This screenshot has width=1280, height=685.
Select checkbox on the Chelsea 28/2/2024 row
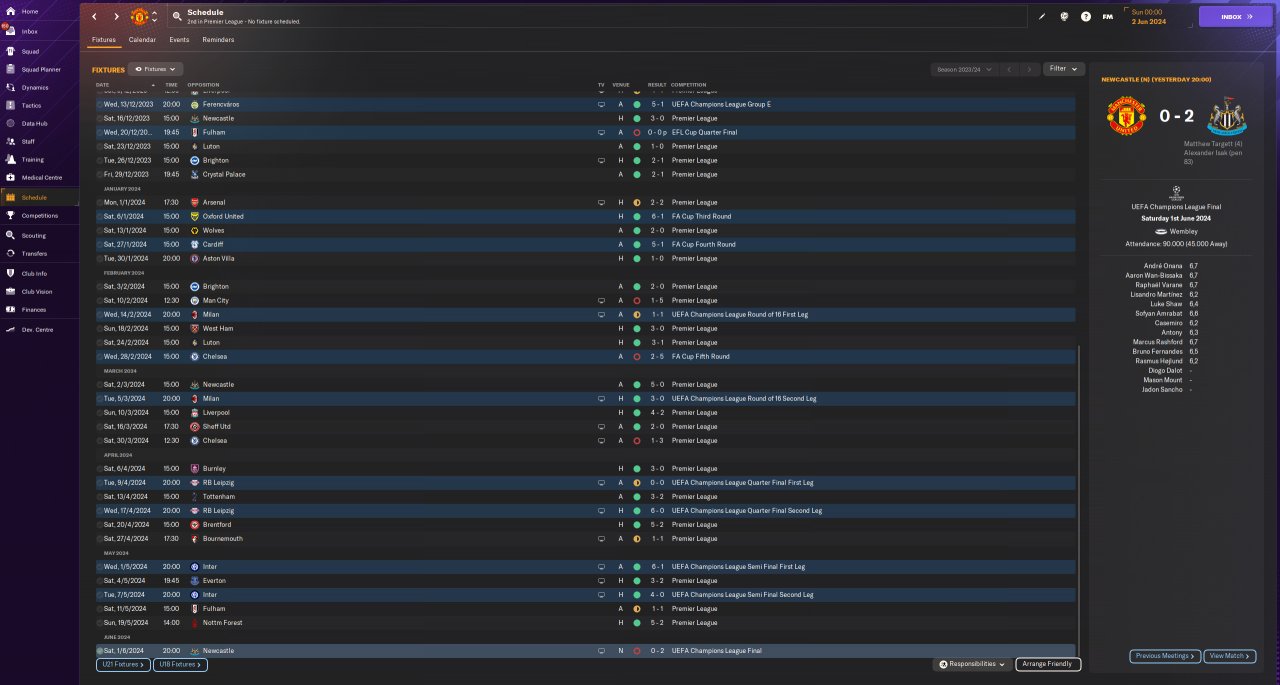[x=100, y=356]
